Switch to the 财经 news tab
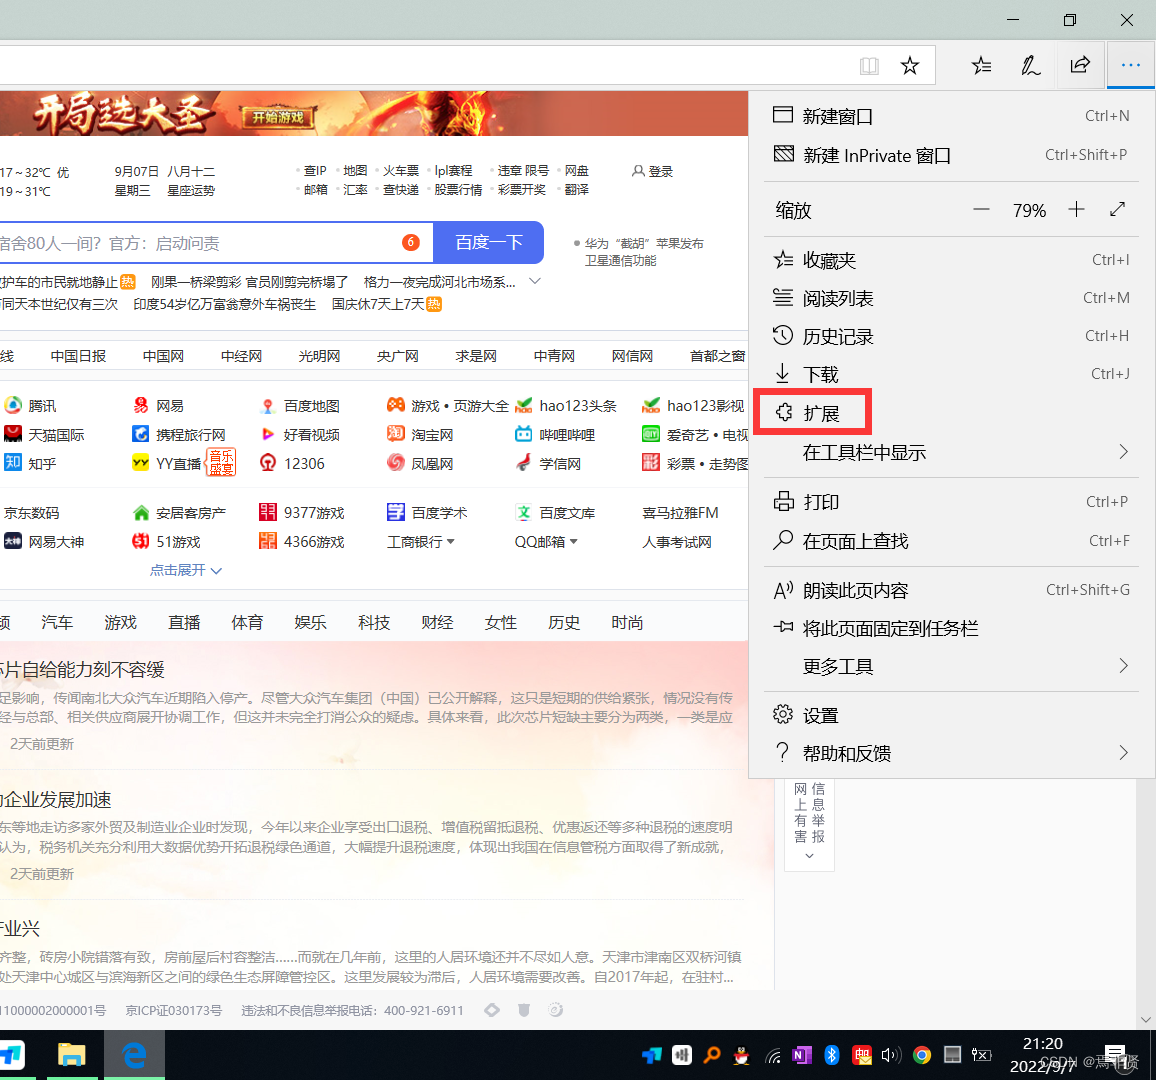1156x1080 pixels. (437, 622)
